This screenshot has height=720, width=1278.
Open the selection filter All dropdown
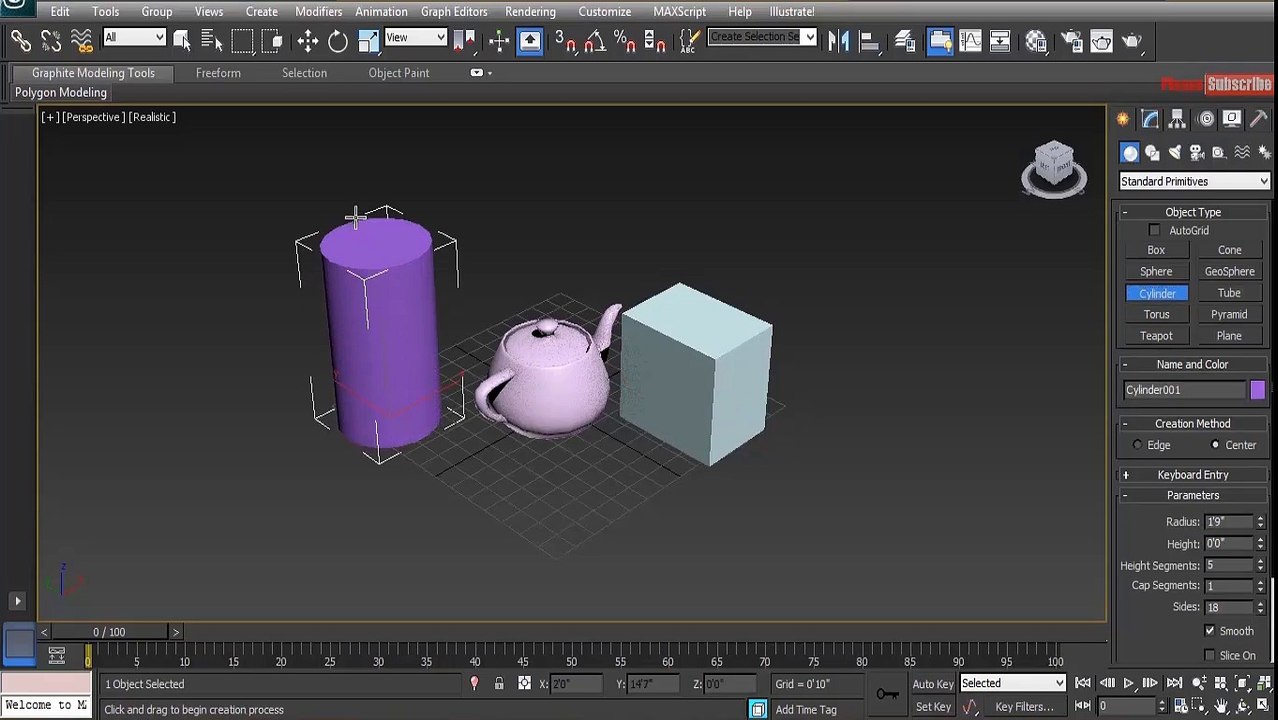tap(134, 38)
